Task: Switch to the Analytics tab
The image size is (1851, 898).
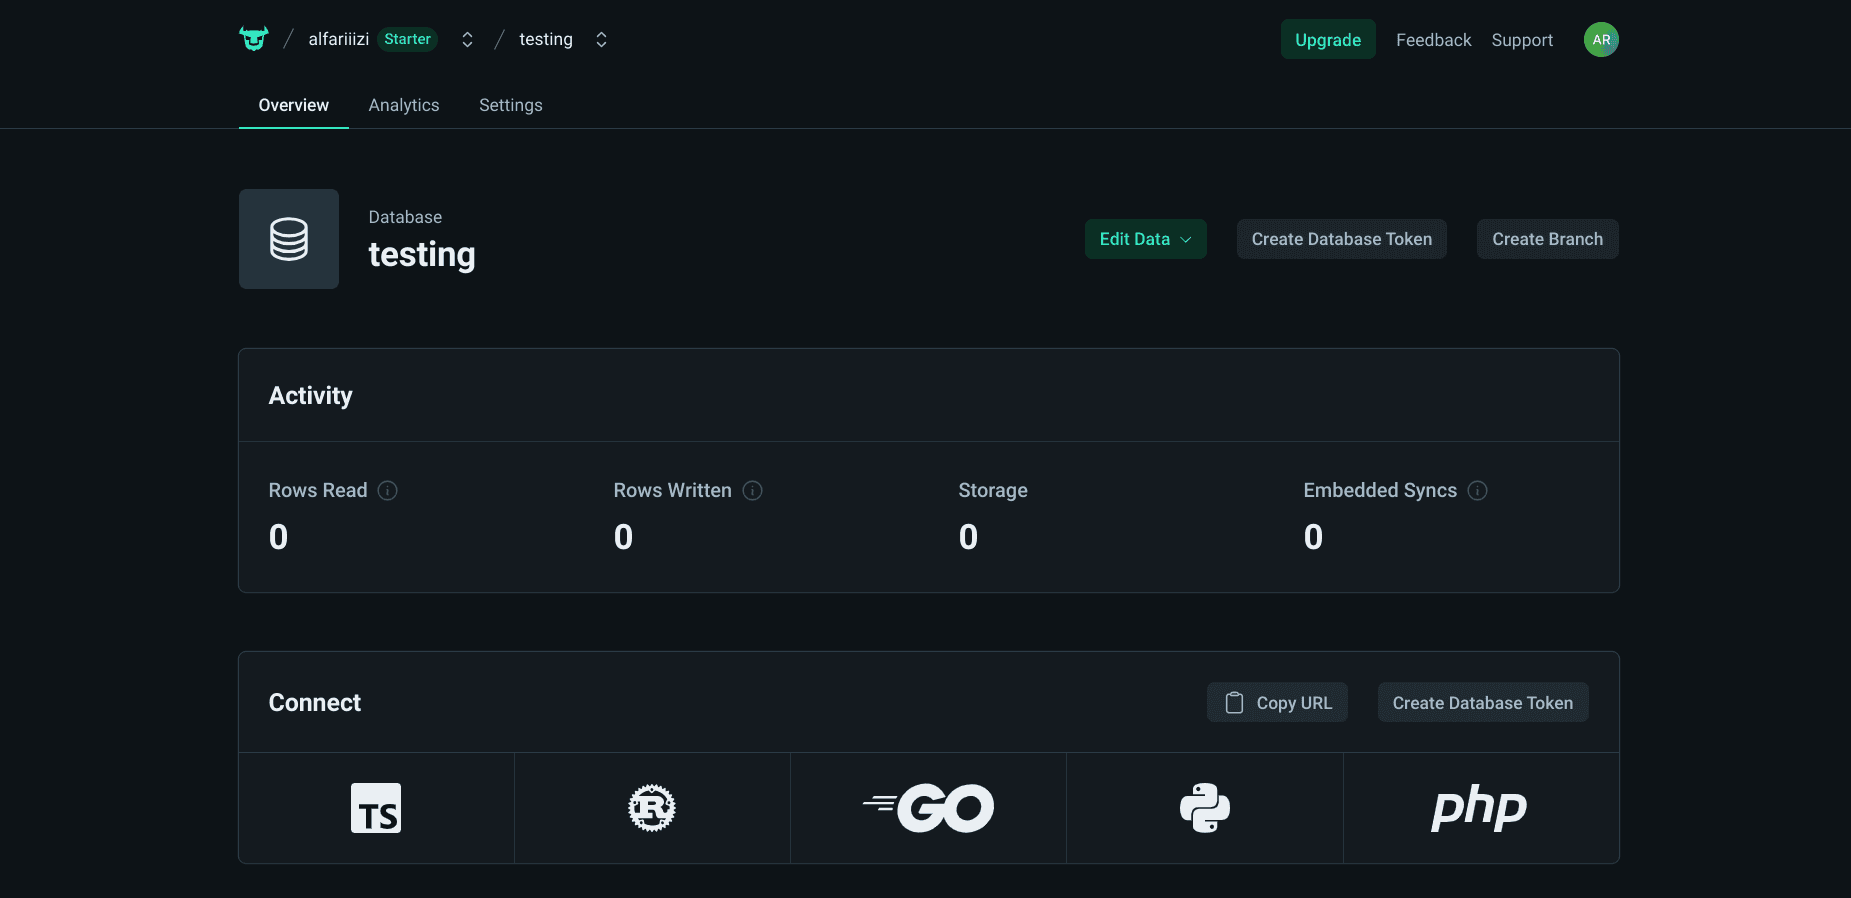Action: click(x=404, y=105)
